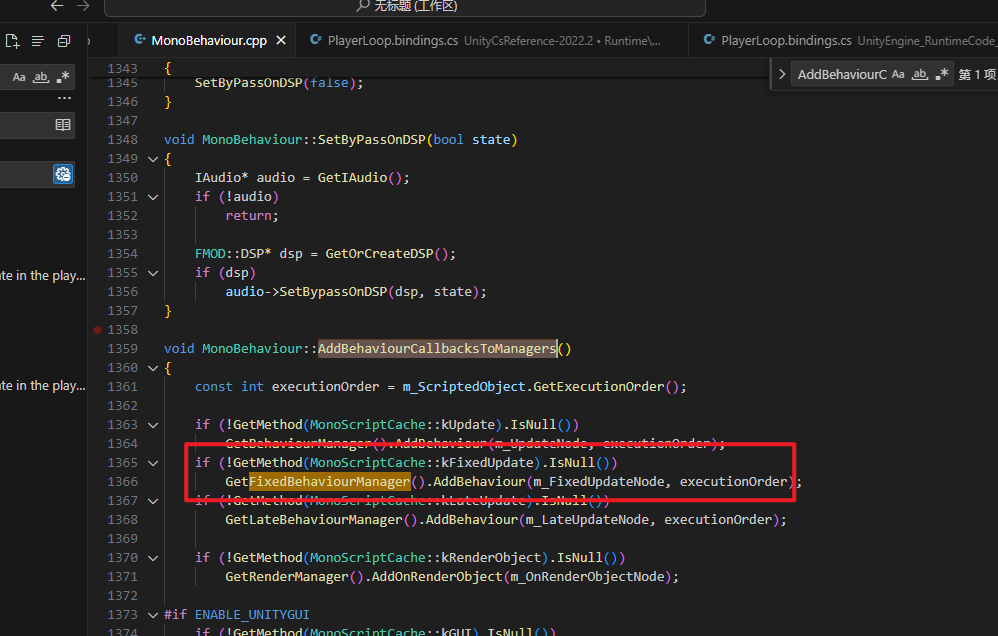Viewport: 998px width, 636px height.
Task: Click the C++ file icon on MonoBehaviour.cpp tab
Action: tap(140, 40)
